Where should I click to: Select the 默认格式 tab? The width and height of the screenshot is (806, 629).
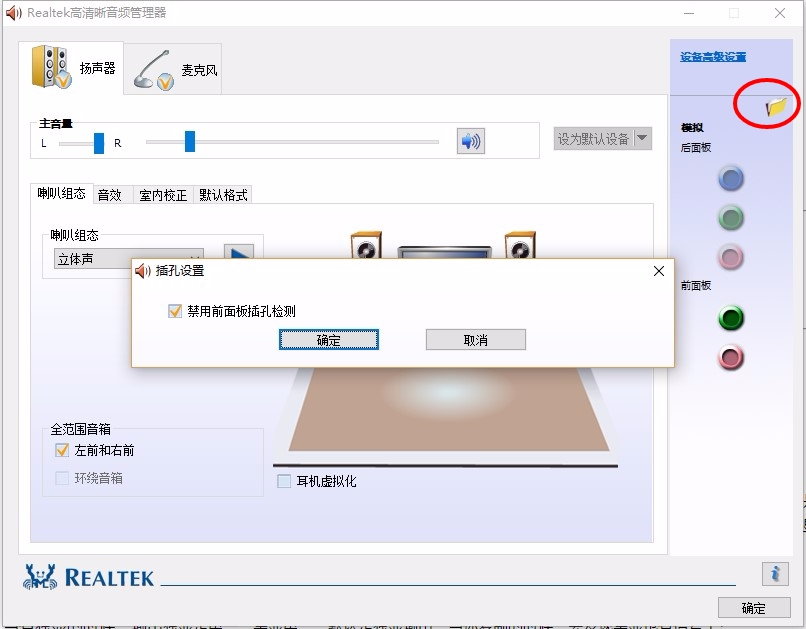pos(223,195)
